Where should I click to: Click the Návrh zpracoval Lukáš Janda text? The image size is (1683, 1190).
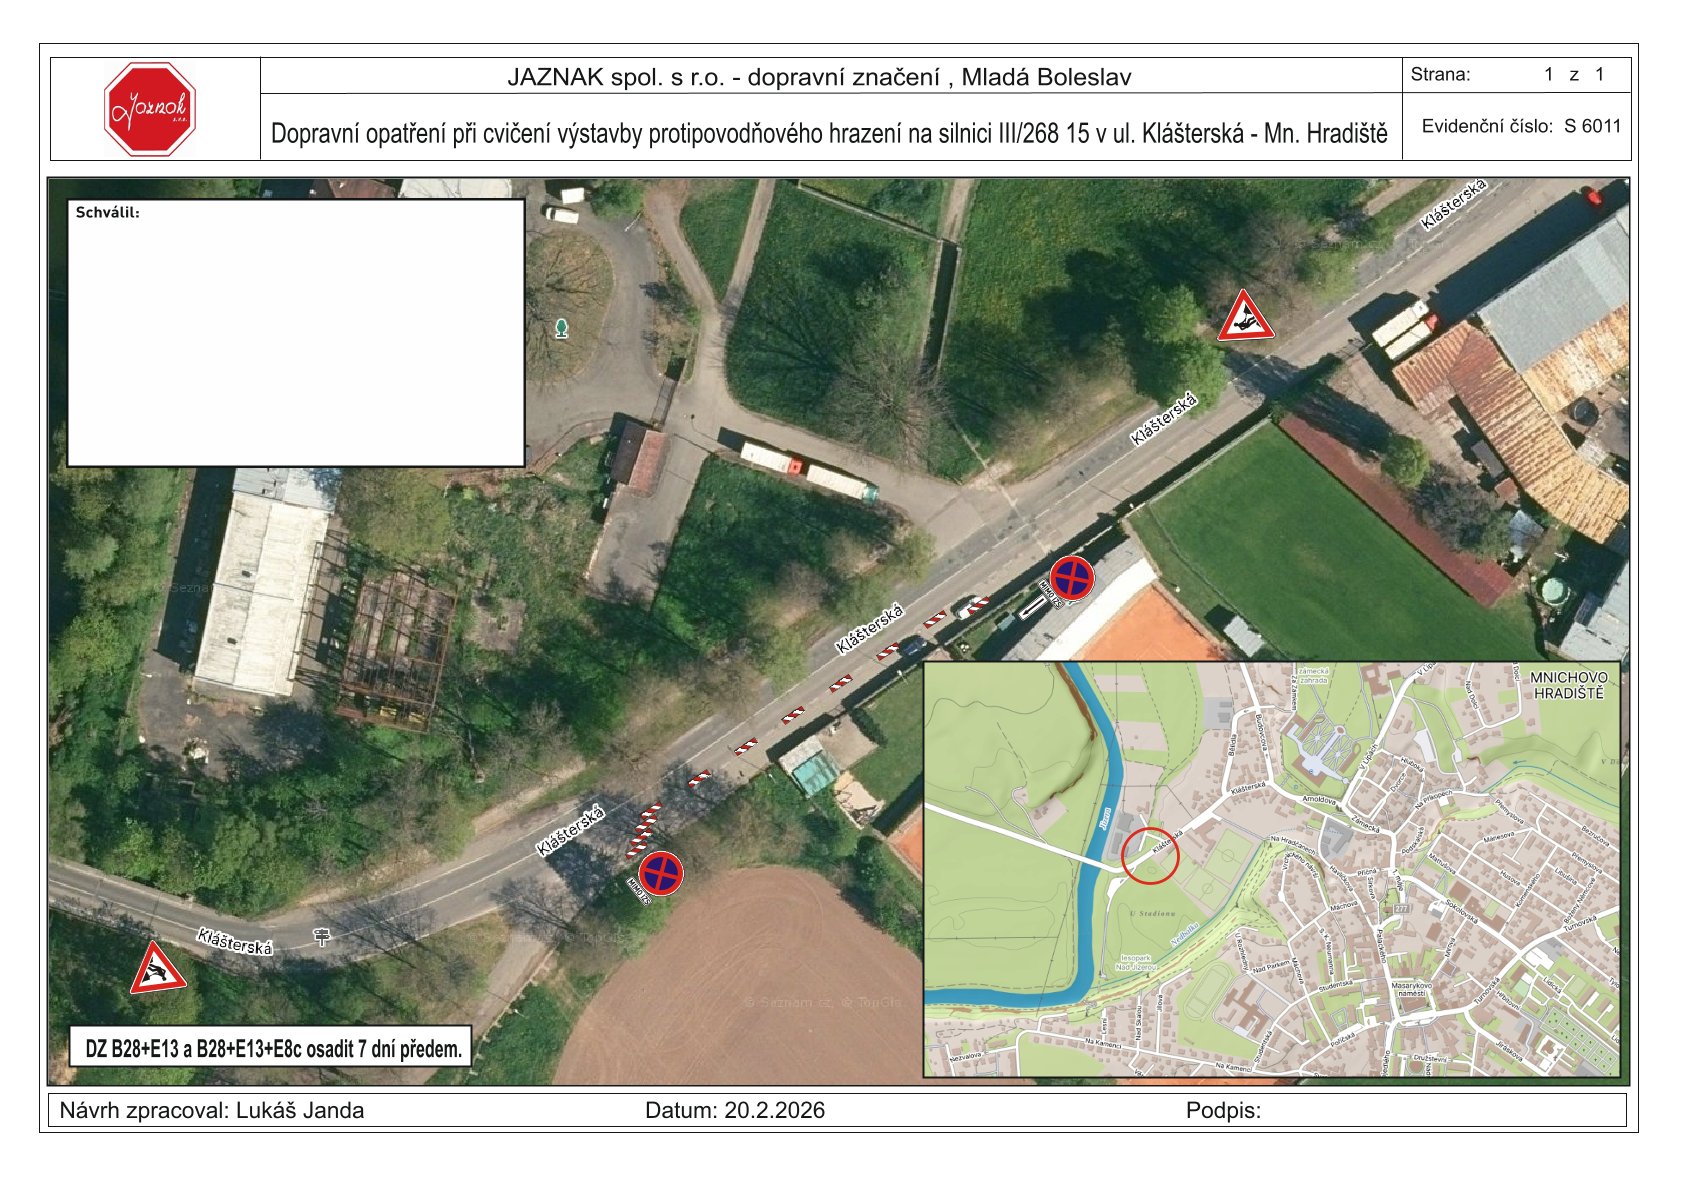[x=212, y=1110]
